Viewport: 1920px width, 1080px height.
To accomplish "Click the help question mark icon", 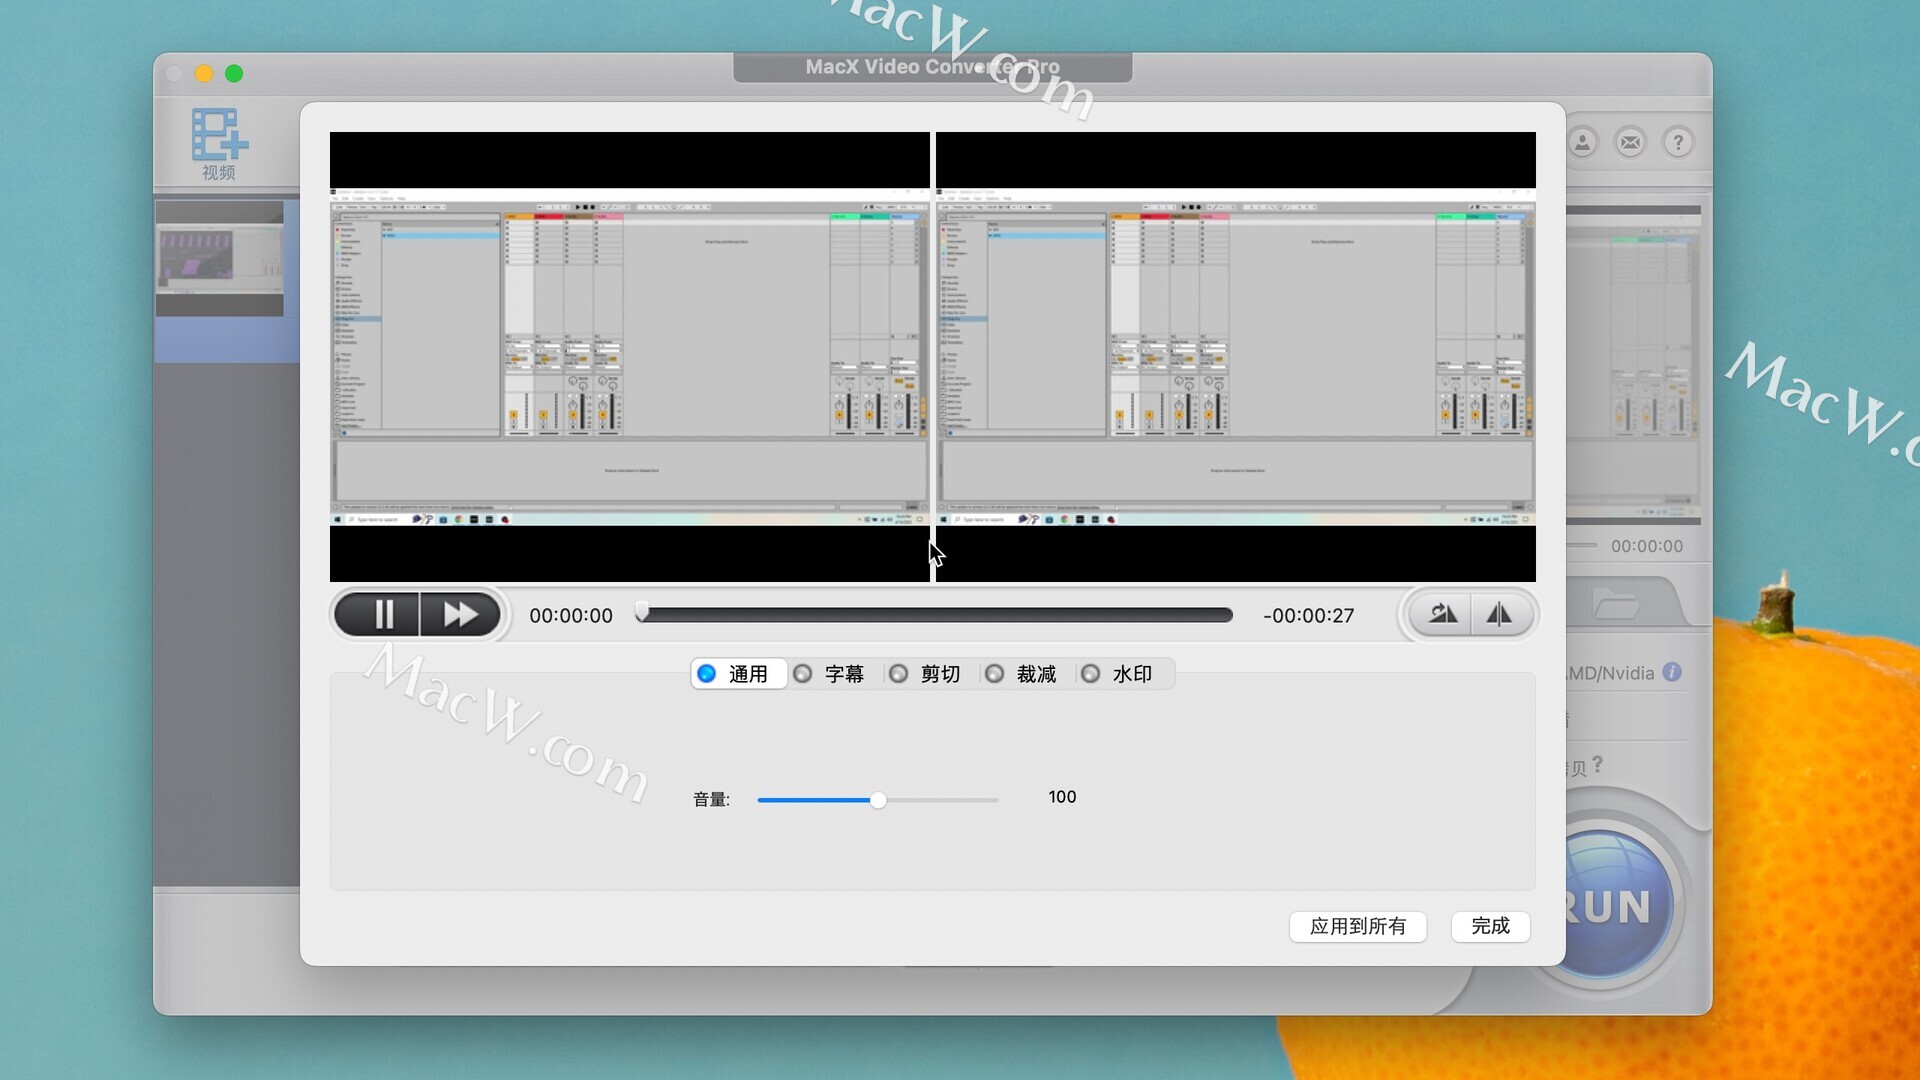I will click(1678, 143).
